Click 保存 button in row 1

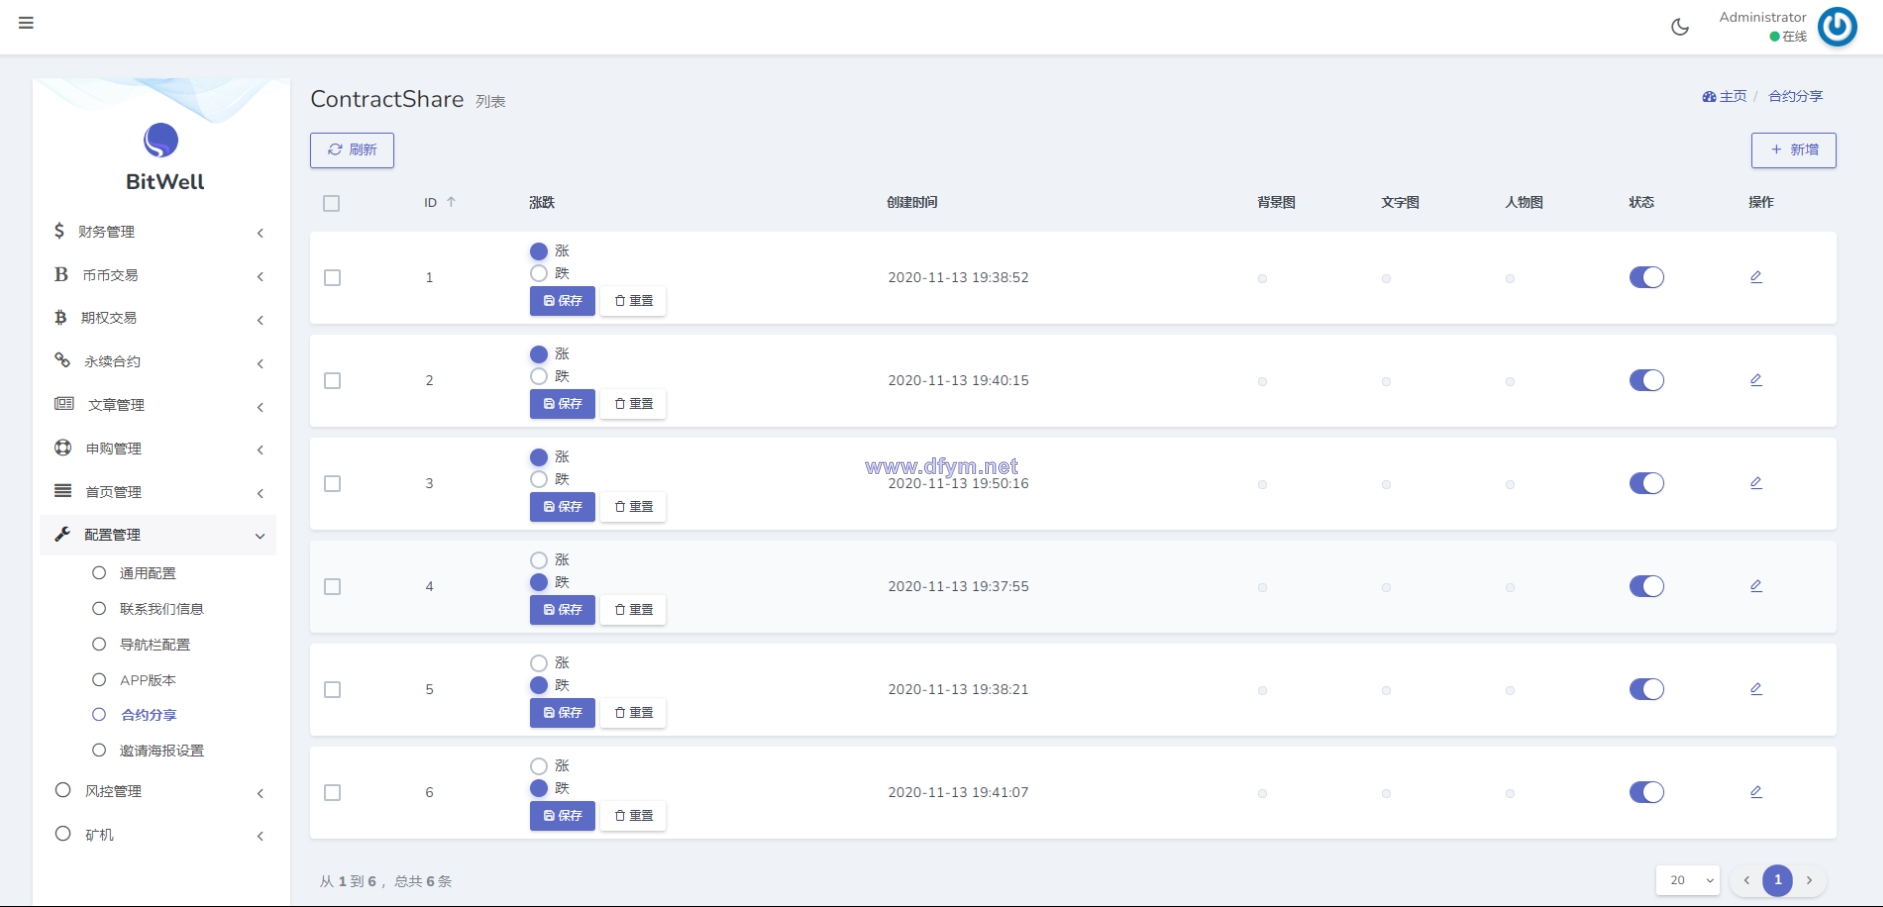coord(562,301)
